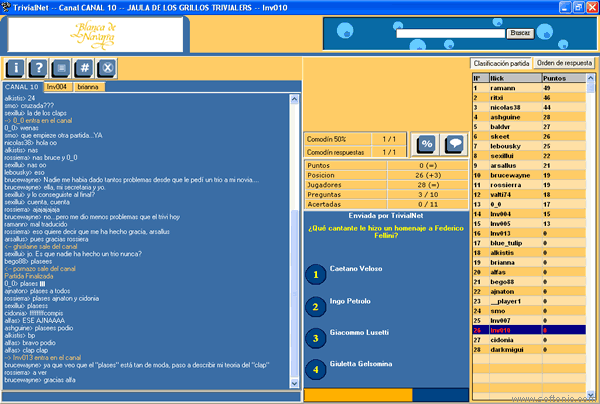Click the hash (#) channel icon

click(x=85, y=68)
